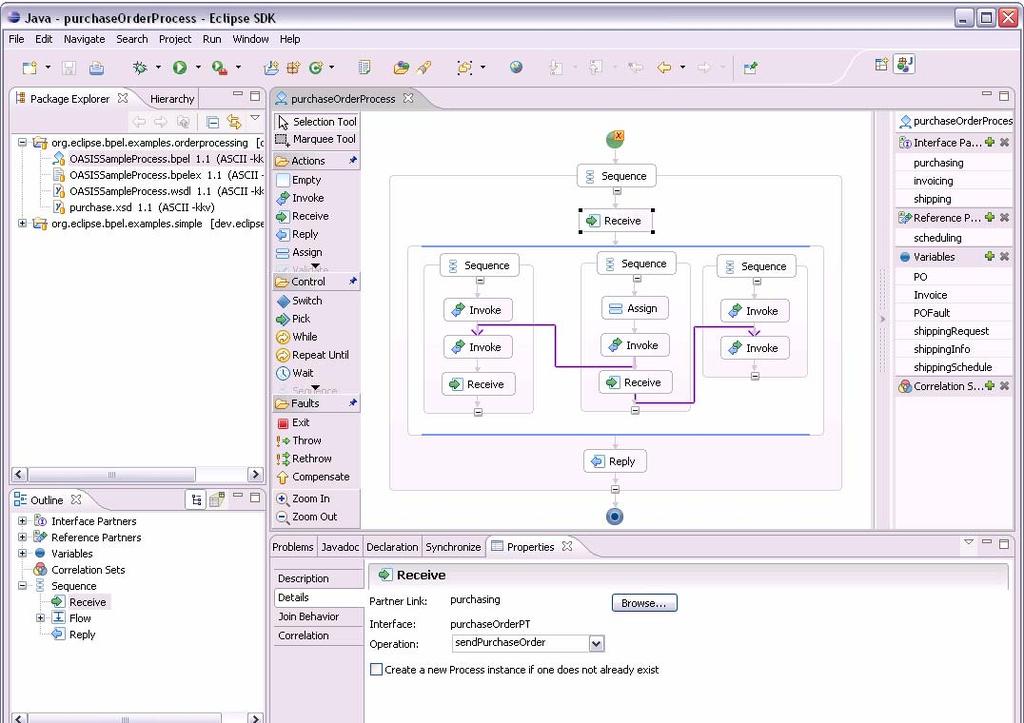Collapse org.eclipse.bpel.examples.orderprocessing project

pyautogui.click(x=22, y=142)
